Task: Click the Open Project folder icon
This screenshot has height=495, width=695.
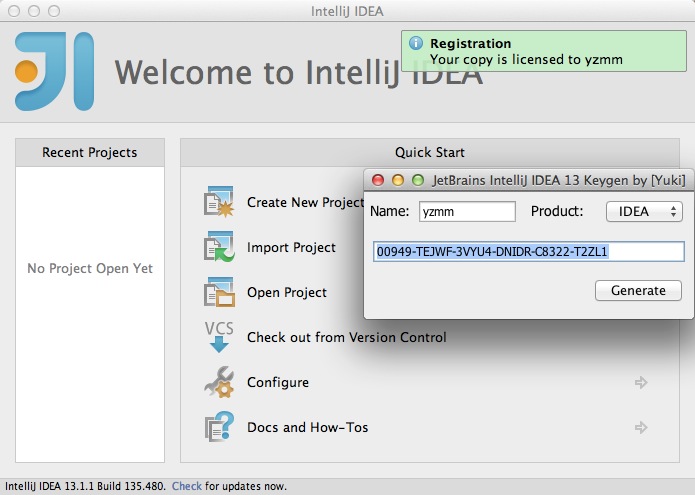Action: click(x=219, y=292)
